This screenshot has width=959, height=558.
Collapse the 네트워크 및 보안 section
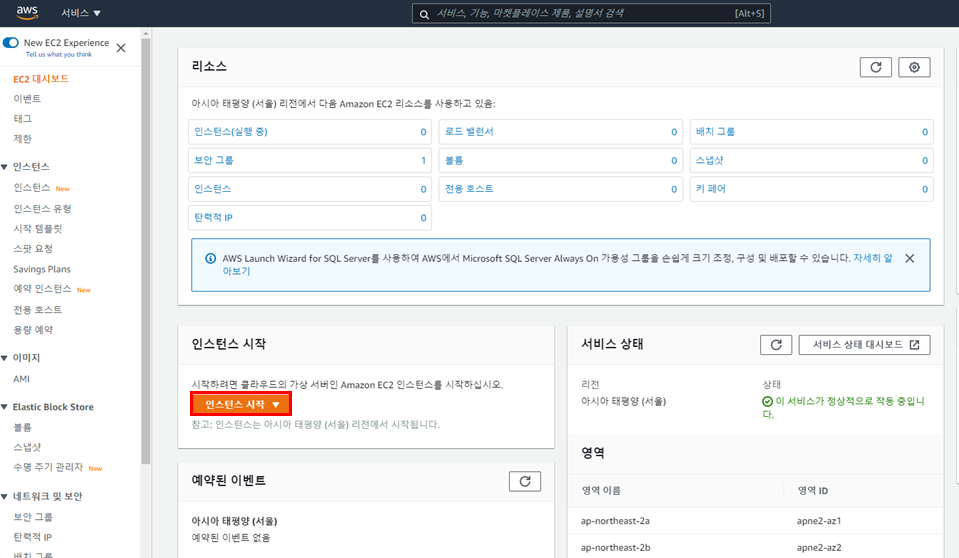click(4, 497)
